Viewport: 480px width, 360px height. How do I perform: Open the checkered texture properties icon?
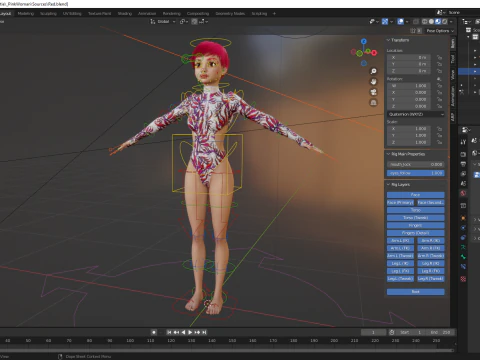click(463, 279)
